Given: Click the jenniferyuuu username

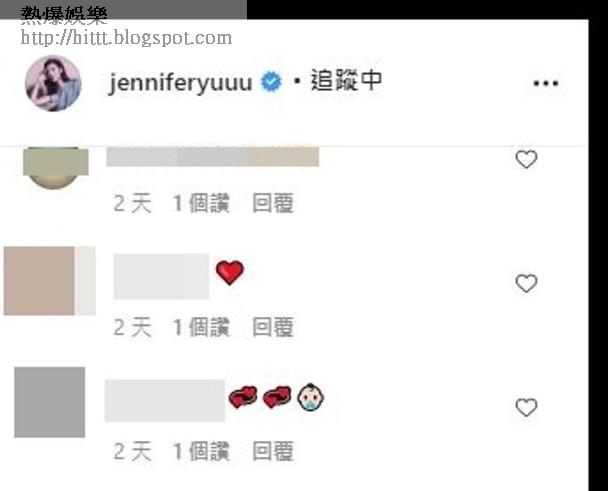Looking at the screenshot, I should 180,82.
